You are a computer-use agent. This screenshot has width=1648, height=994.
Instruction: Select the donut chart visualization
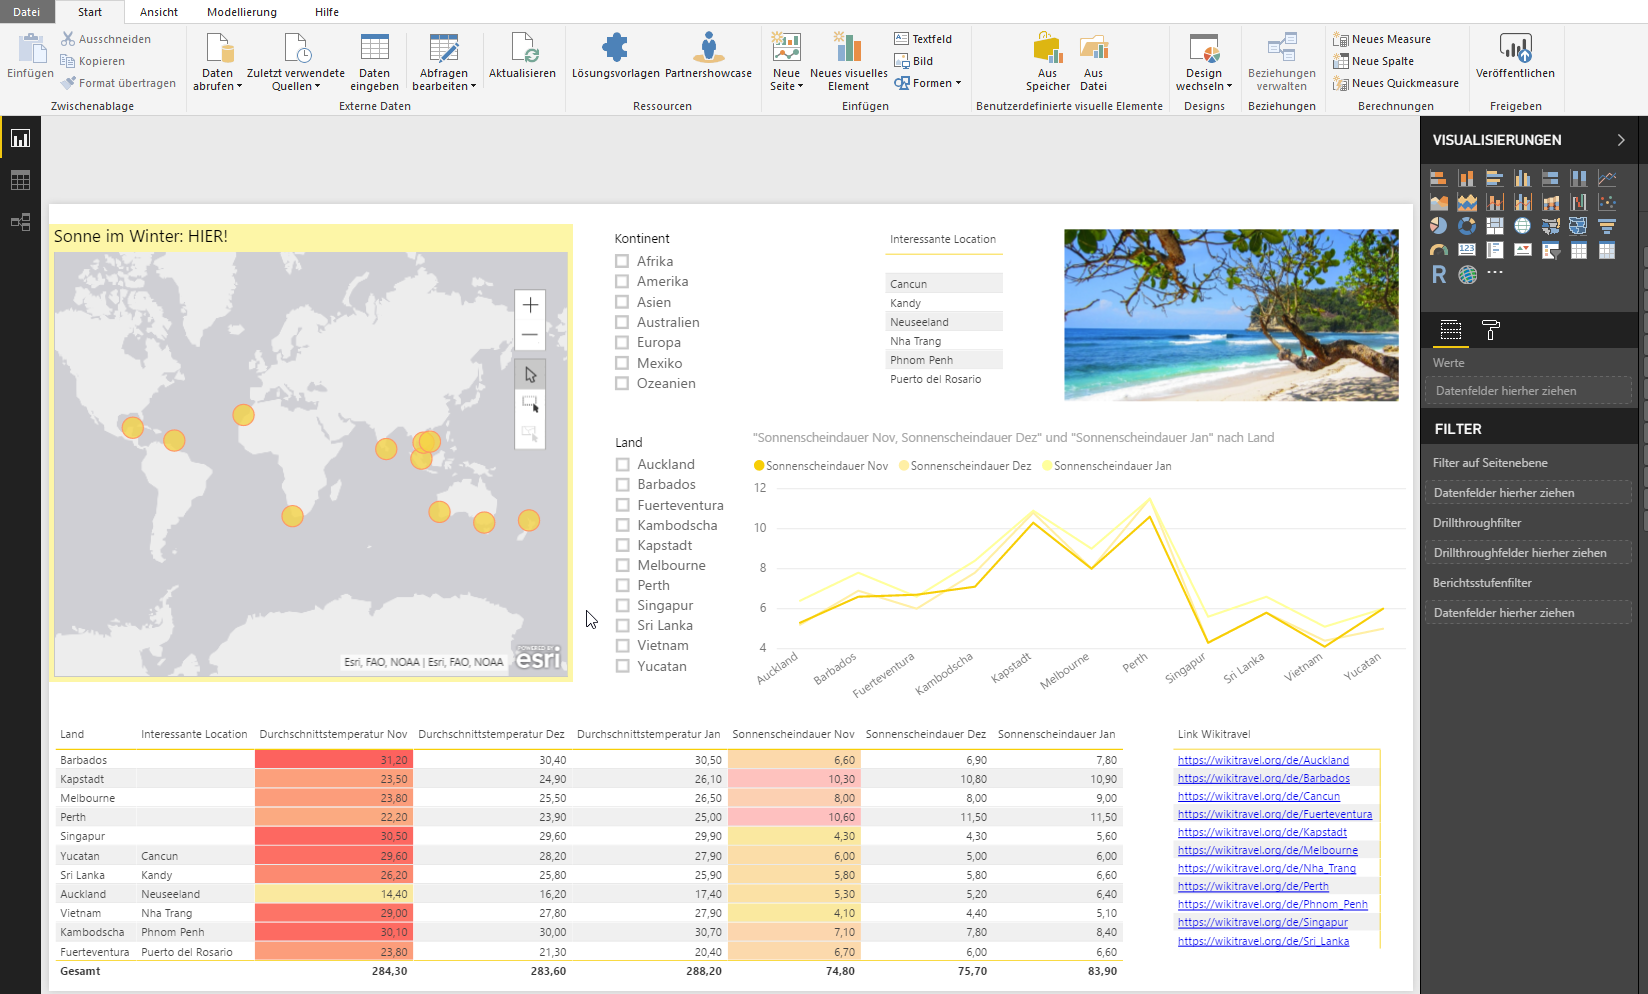[1467, 226]
